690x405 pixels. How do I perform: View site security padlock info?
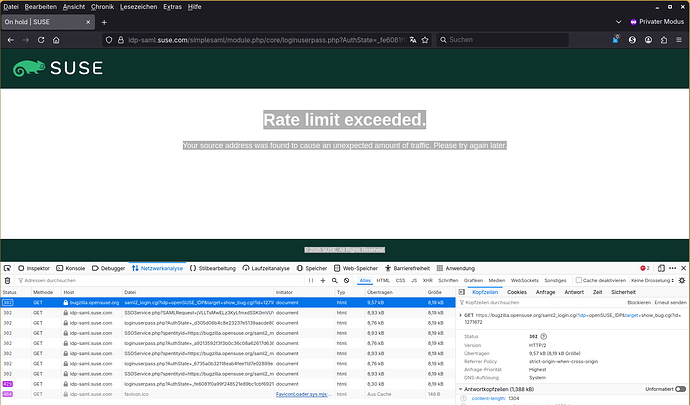(x=121, y=40)
